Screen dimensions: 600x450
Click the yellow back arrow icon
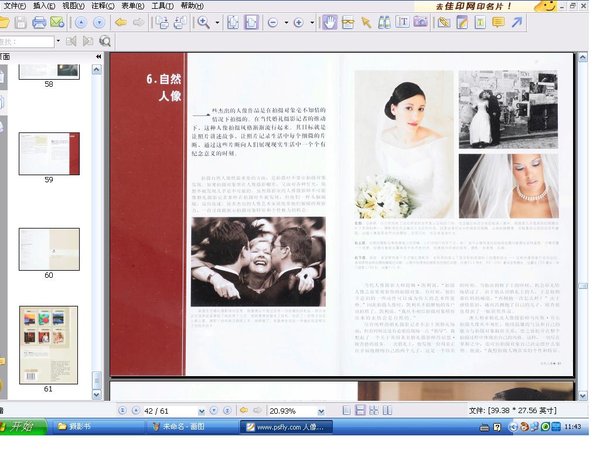tap(121, 22)
